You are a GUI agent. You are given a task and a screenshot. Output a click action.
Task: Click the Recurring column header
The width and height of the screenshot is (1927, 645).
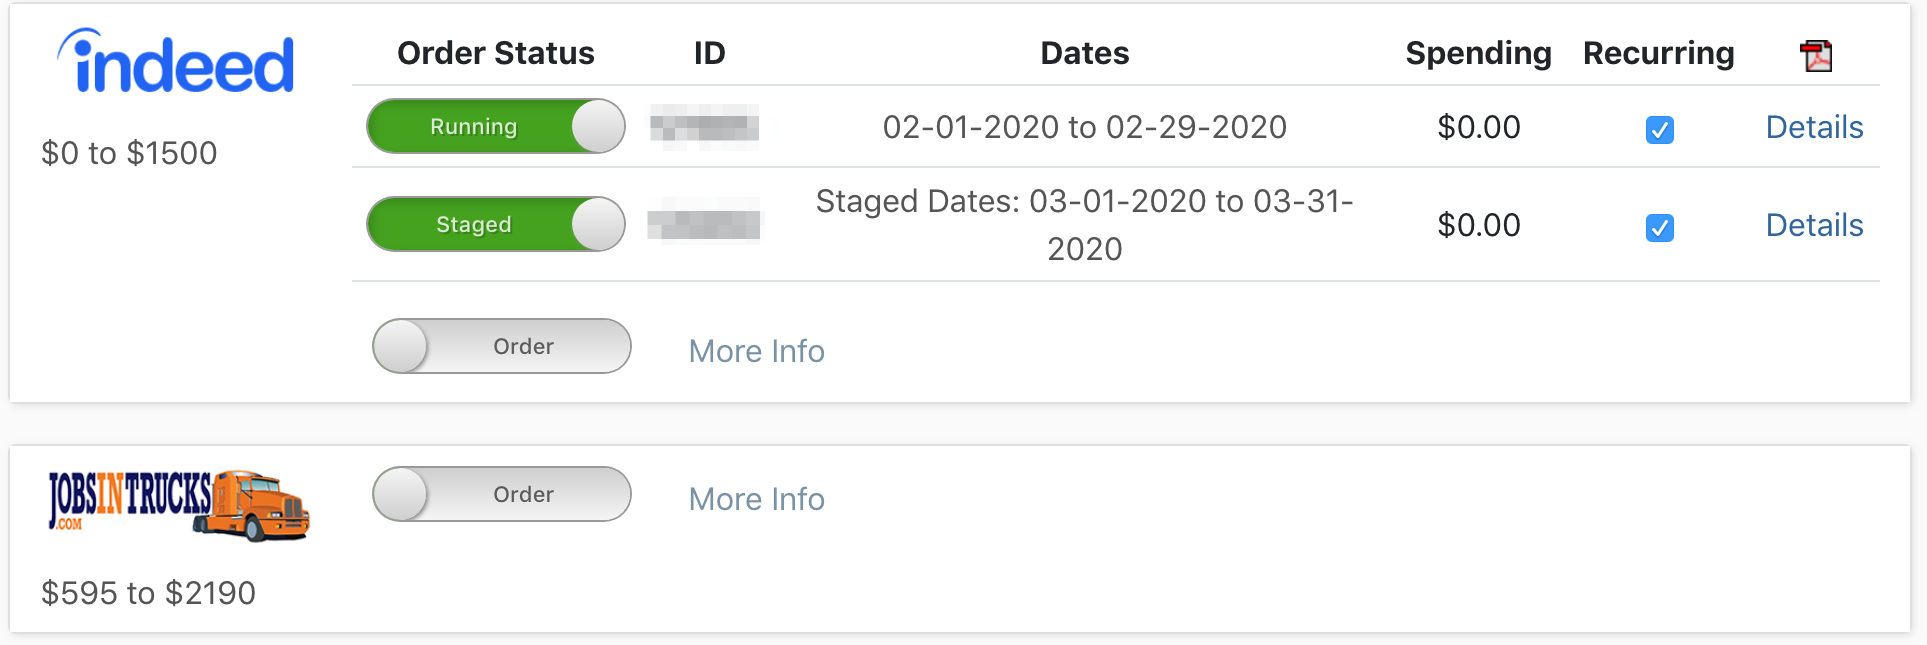coord(1659,53)
